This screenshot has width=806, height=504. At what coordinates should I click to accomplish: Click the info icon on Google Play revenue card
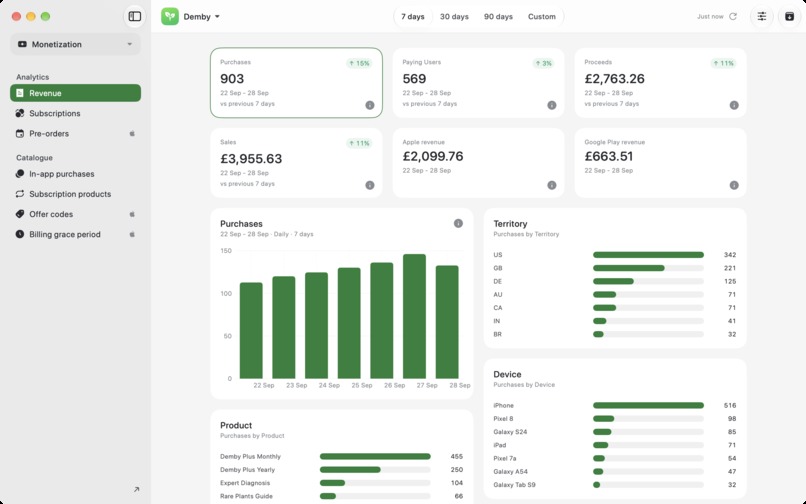click(x=734, y=185)
